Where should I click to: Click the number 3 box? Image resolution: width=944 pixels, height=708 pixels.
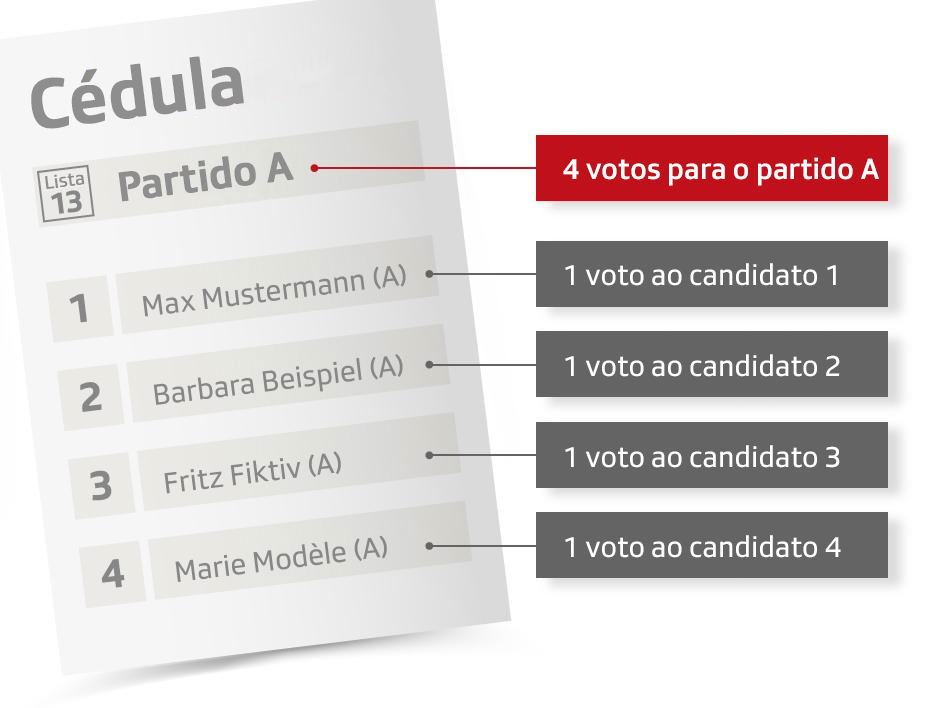point(101,485)
